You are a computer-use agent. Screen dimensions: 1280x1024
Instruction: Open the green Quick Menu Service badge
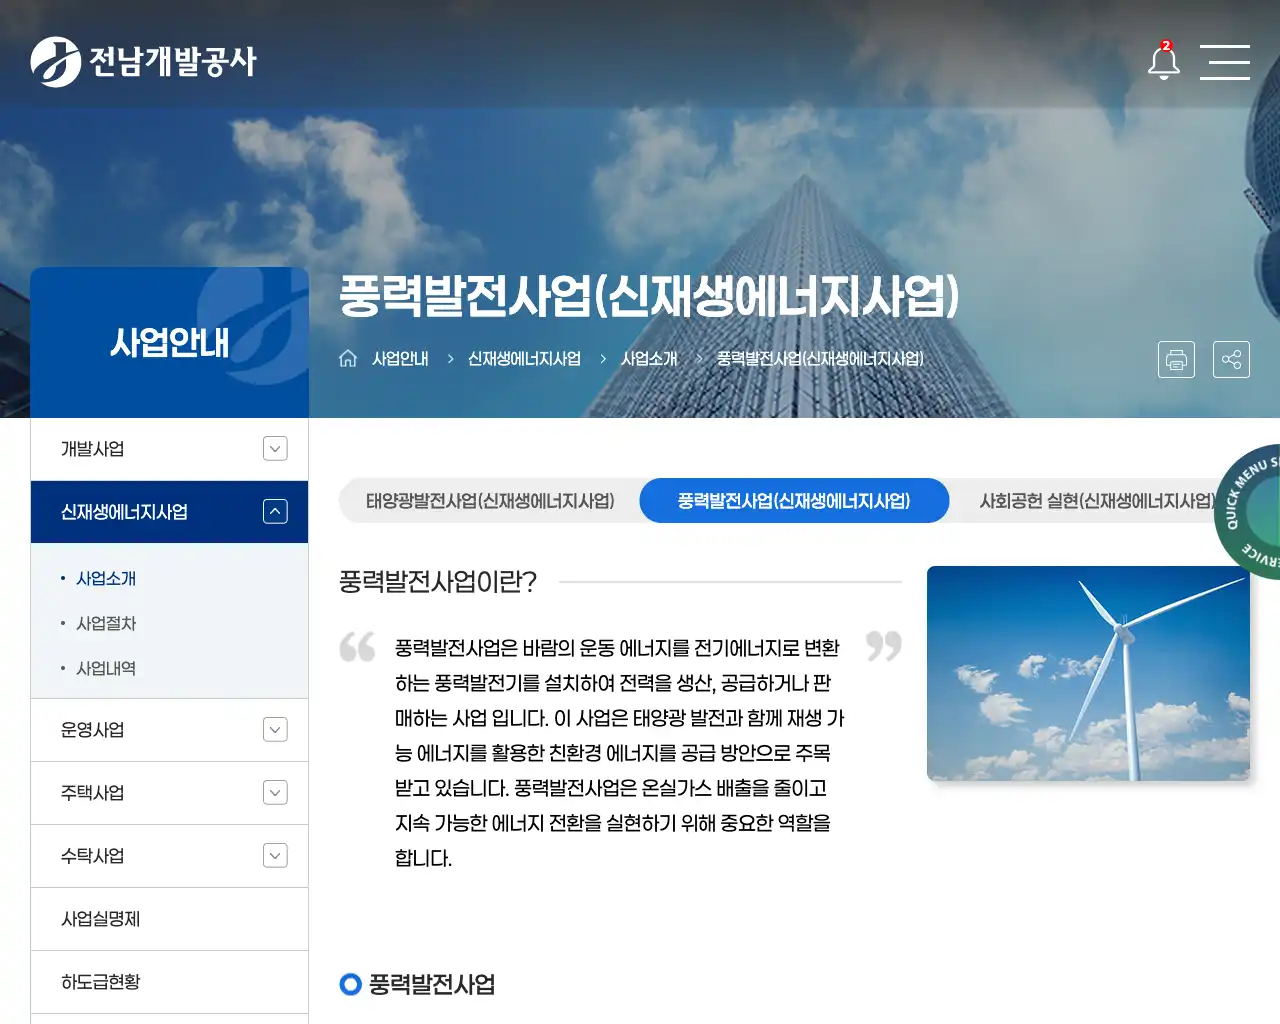(1250, 511)
